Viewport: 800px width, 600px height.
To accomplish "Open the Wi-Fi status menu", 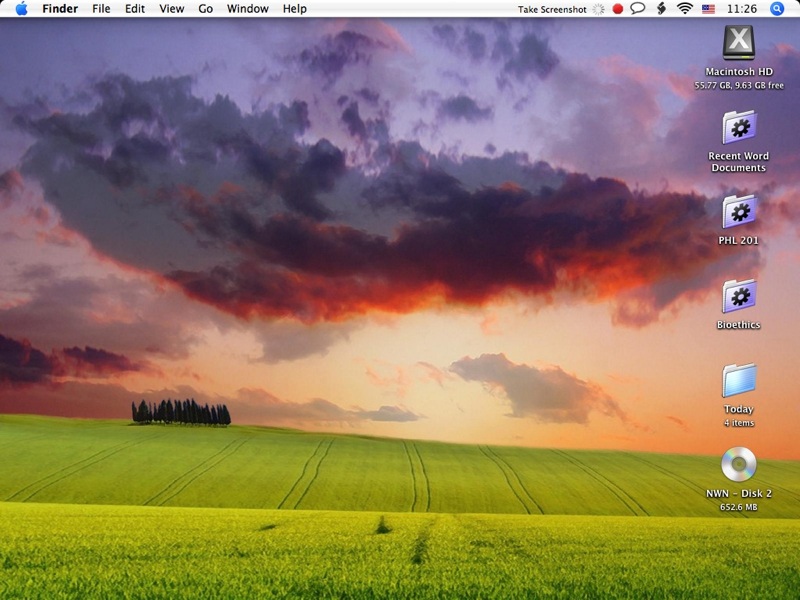I will coord(685,9).
